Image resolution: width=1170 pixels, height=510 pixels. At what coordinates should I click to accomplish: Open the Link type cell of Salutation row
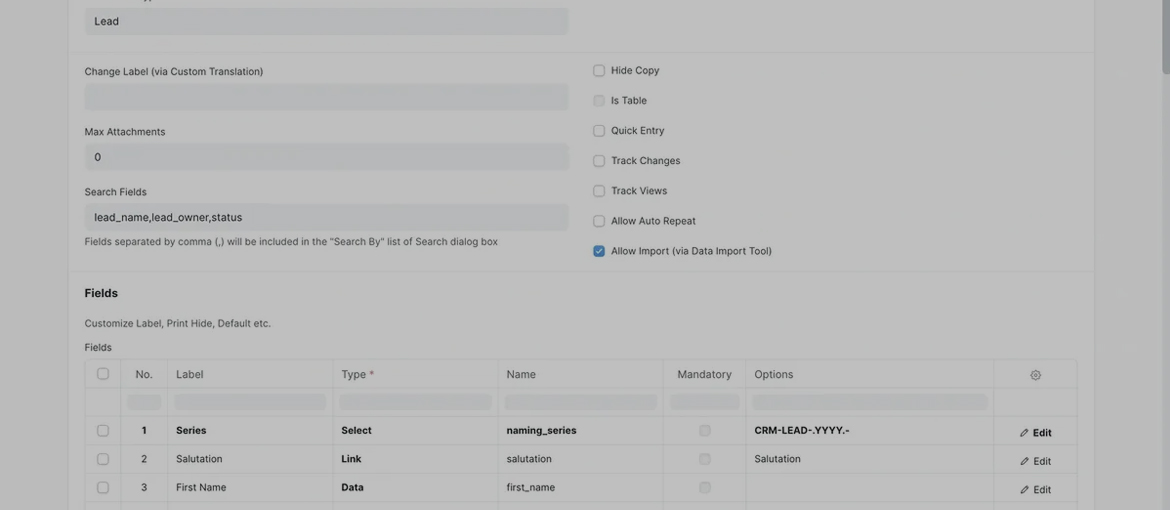point(415,459)
